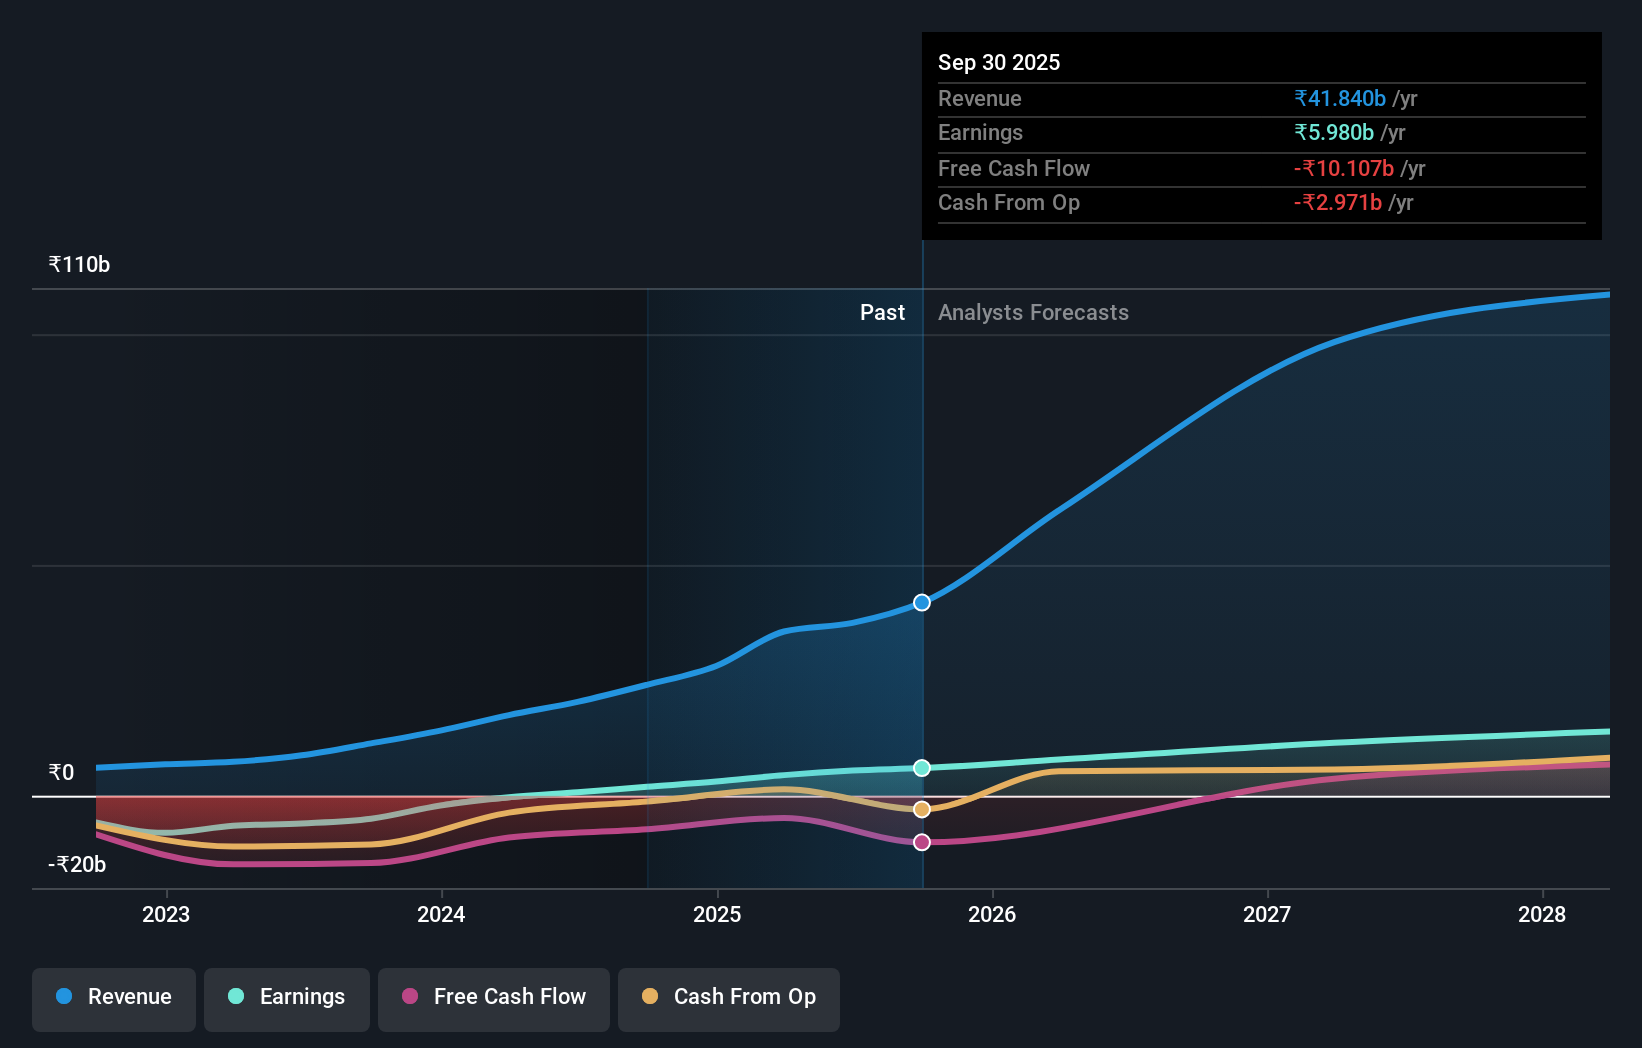Toggle the Earnings series visibility
Screen dimensions: 1642x1048
[286, 997]
